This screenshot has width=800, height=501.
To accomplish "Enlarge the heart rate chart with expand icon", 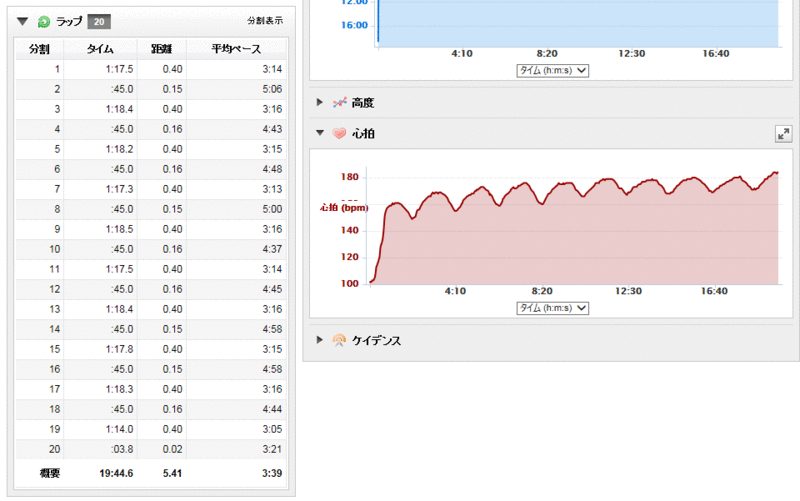I will pyautogui.click(x=783, y=133).
